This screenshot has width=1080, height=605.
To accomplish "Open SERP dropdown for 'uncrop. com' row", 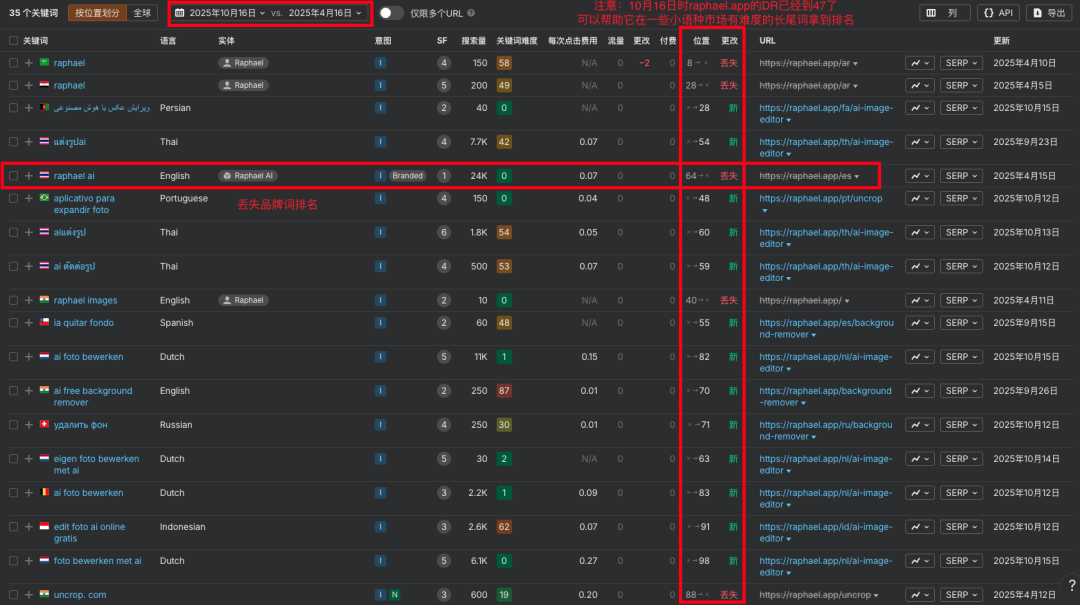I will (x=961, y=595).
